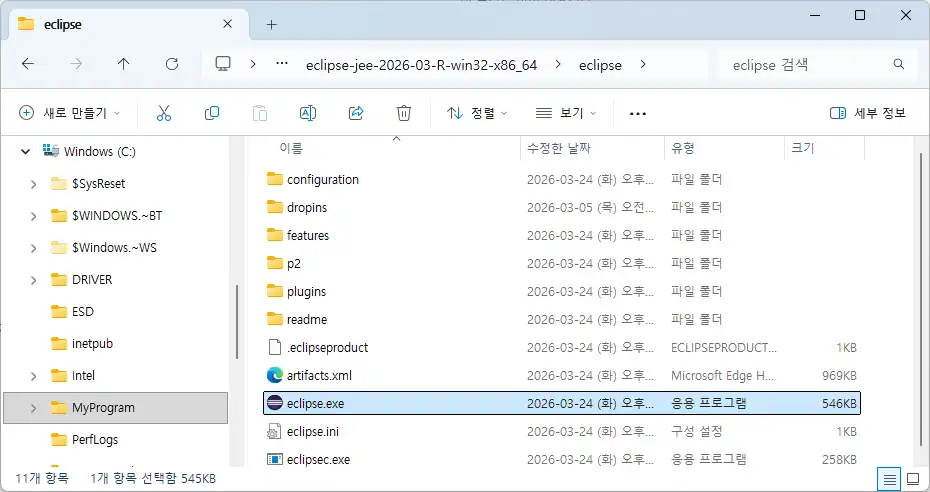This screenshot has height=492, width=930.
Task: Expand the DRIVER folder node
Action: click(x=33, y=280)
